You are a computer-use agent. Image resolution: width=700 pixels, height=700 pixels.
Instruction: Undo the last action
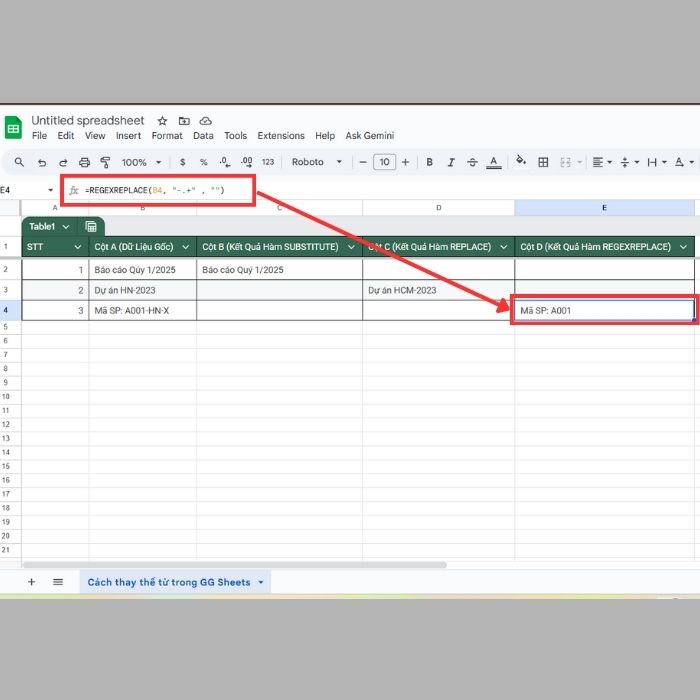(42, 162)
